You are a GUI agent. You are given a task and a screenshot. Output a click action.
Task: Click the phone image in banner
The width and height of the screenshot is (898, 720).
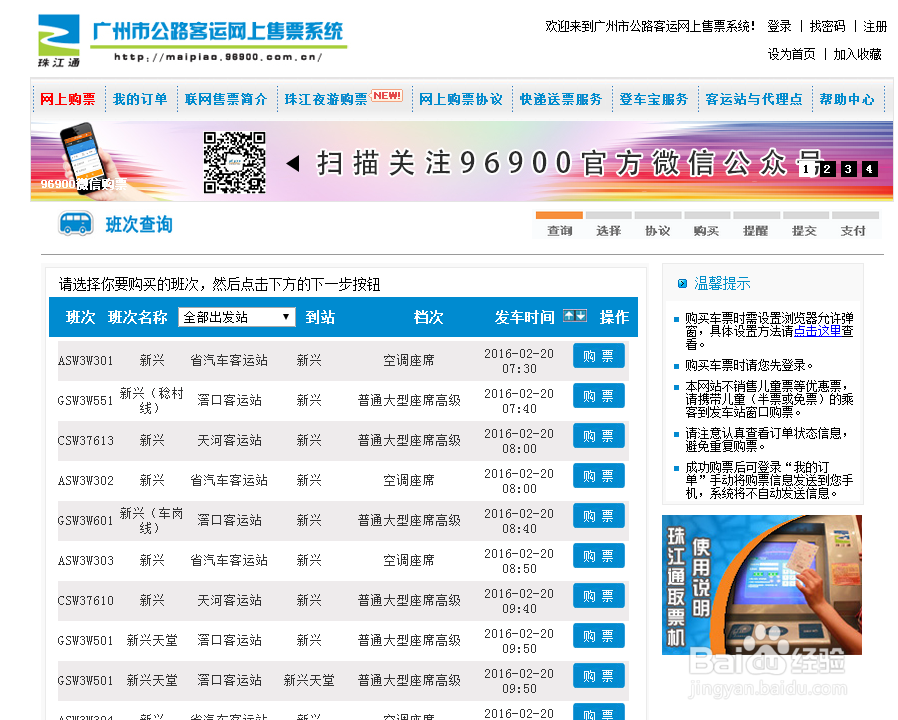84,158
